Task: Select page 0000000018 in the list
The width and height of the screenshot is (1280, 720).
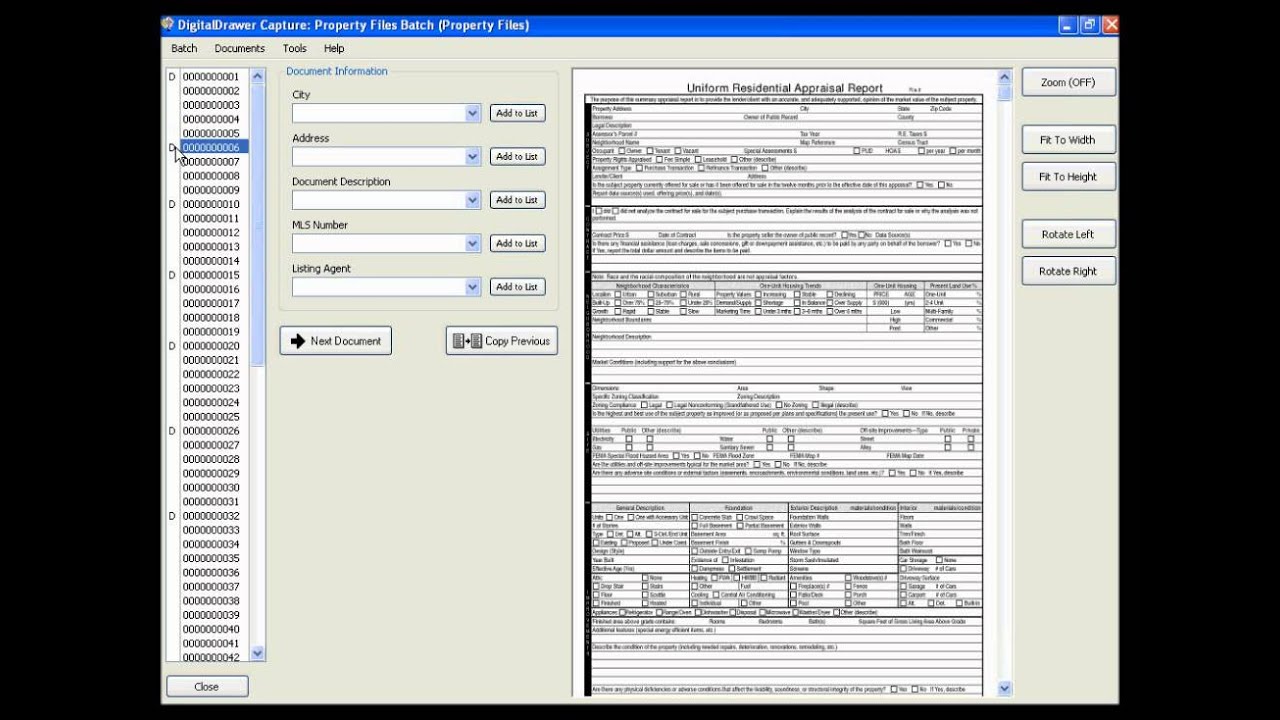Action: 211,317
